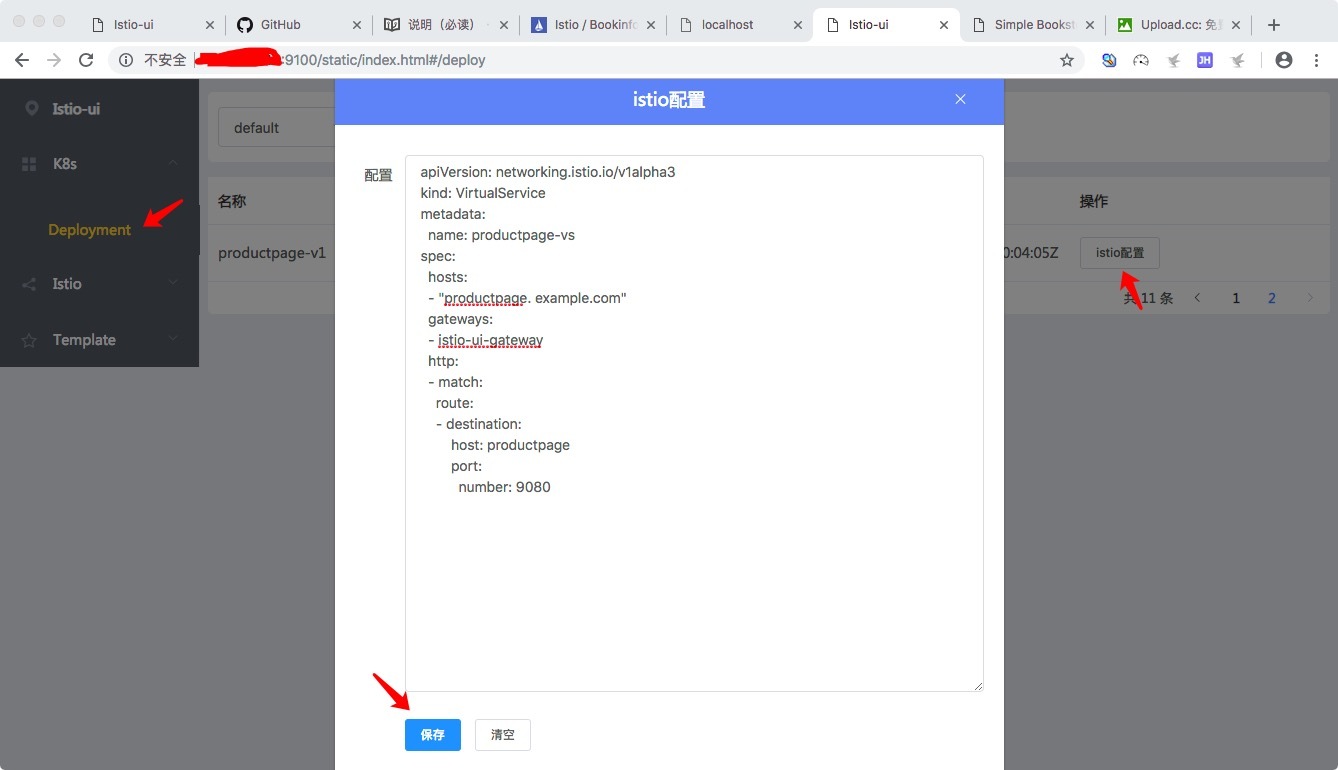Image resolution: width=1338 pixels, height=770 pixels.
Task: Click the browser reload icon
Action: [x=86, y=60]
